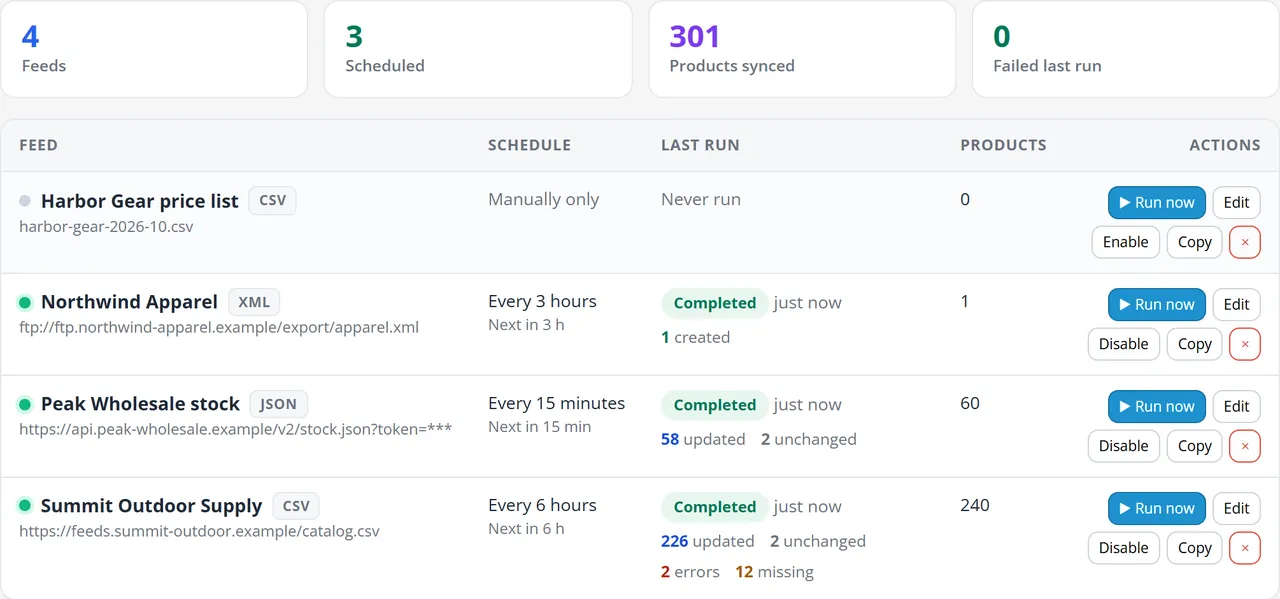Select the Harbor Gear price list name

pos(140,201)
